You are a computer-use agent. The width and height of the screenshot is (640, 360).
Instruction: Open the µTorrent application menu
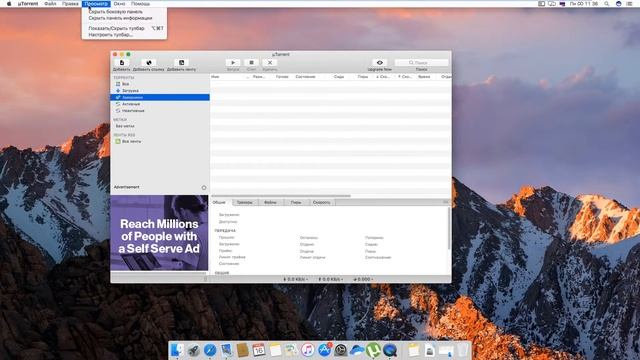point(28,4)
